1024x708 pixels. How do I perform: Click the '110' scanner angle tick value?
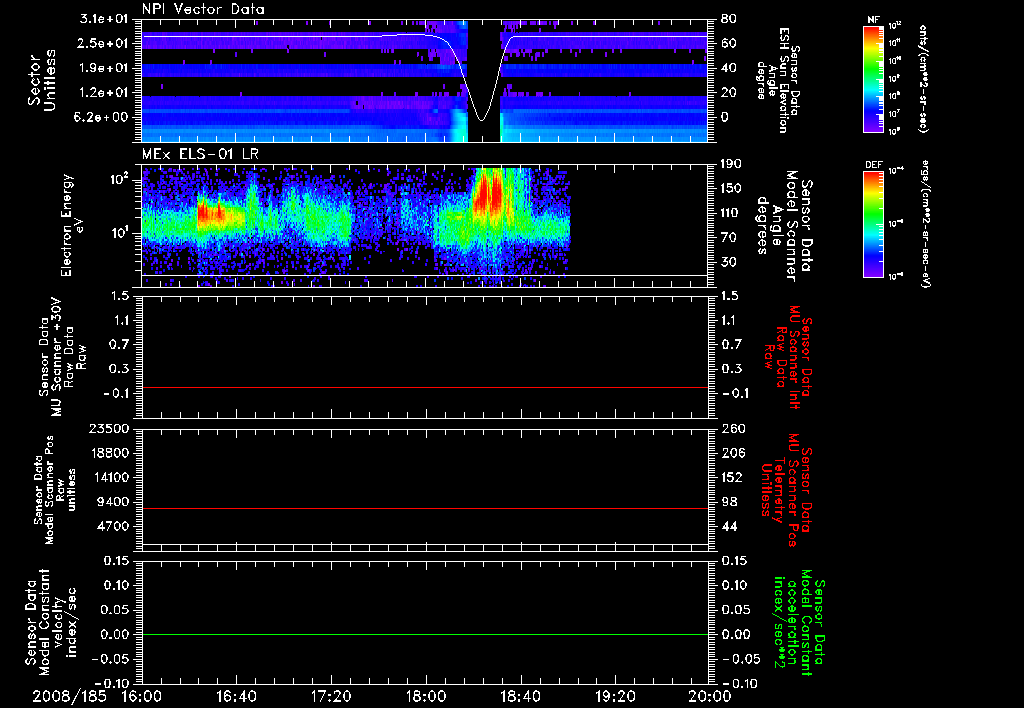[732, 213]
